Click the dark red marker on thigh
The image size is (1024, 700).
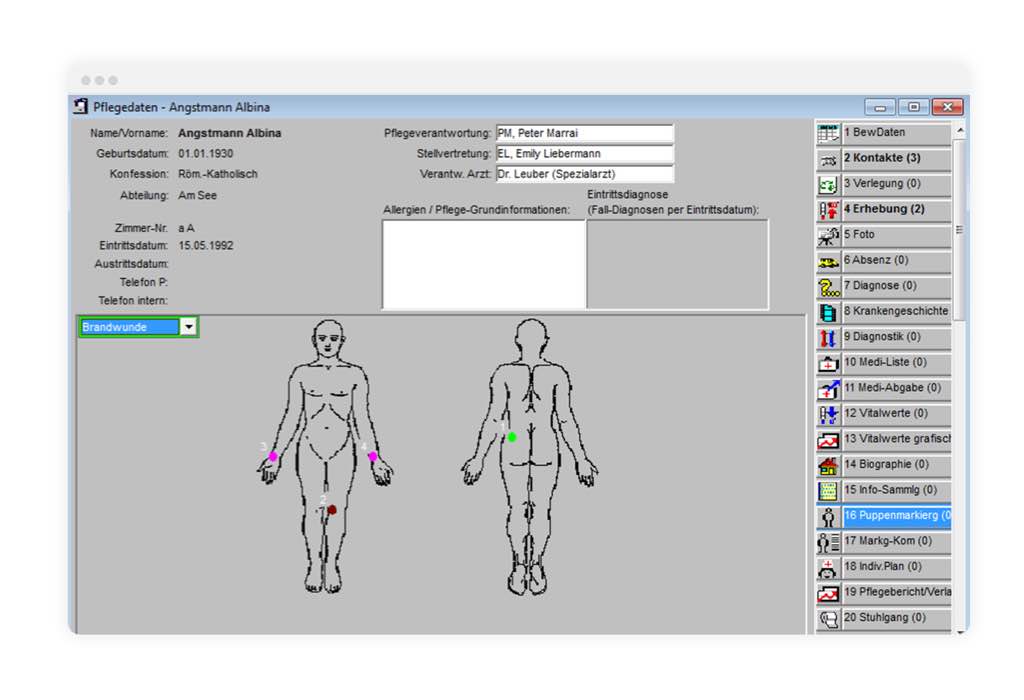(x=331, y=510)
